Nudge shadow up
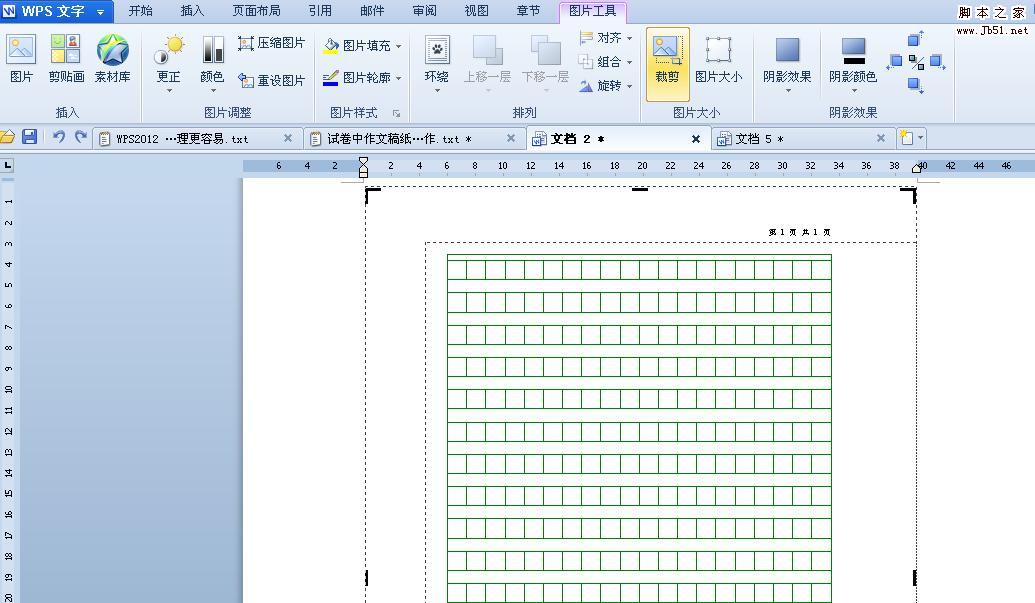The image size is (1035, 603). (916, 39)
